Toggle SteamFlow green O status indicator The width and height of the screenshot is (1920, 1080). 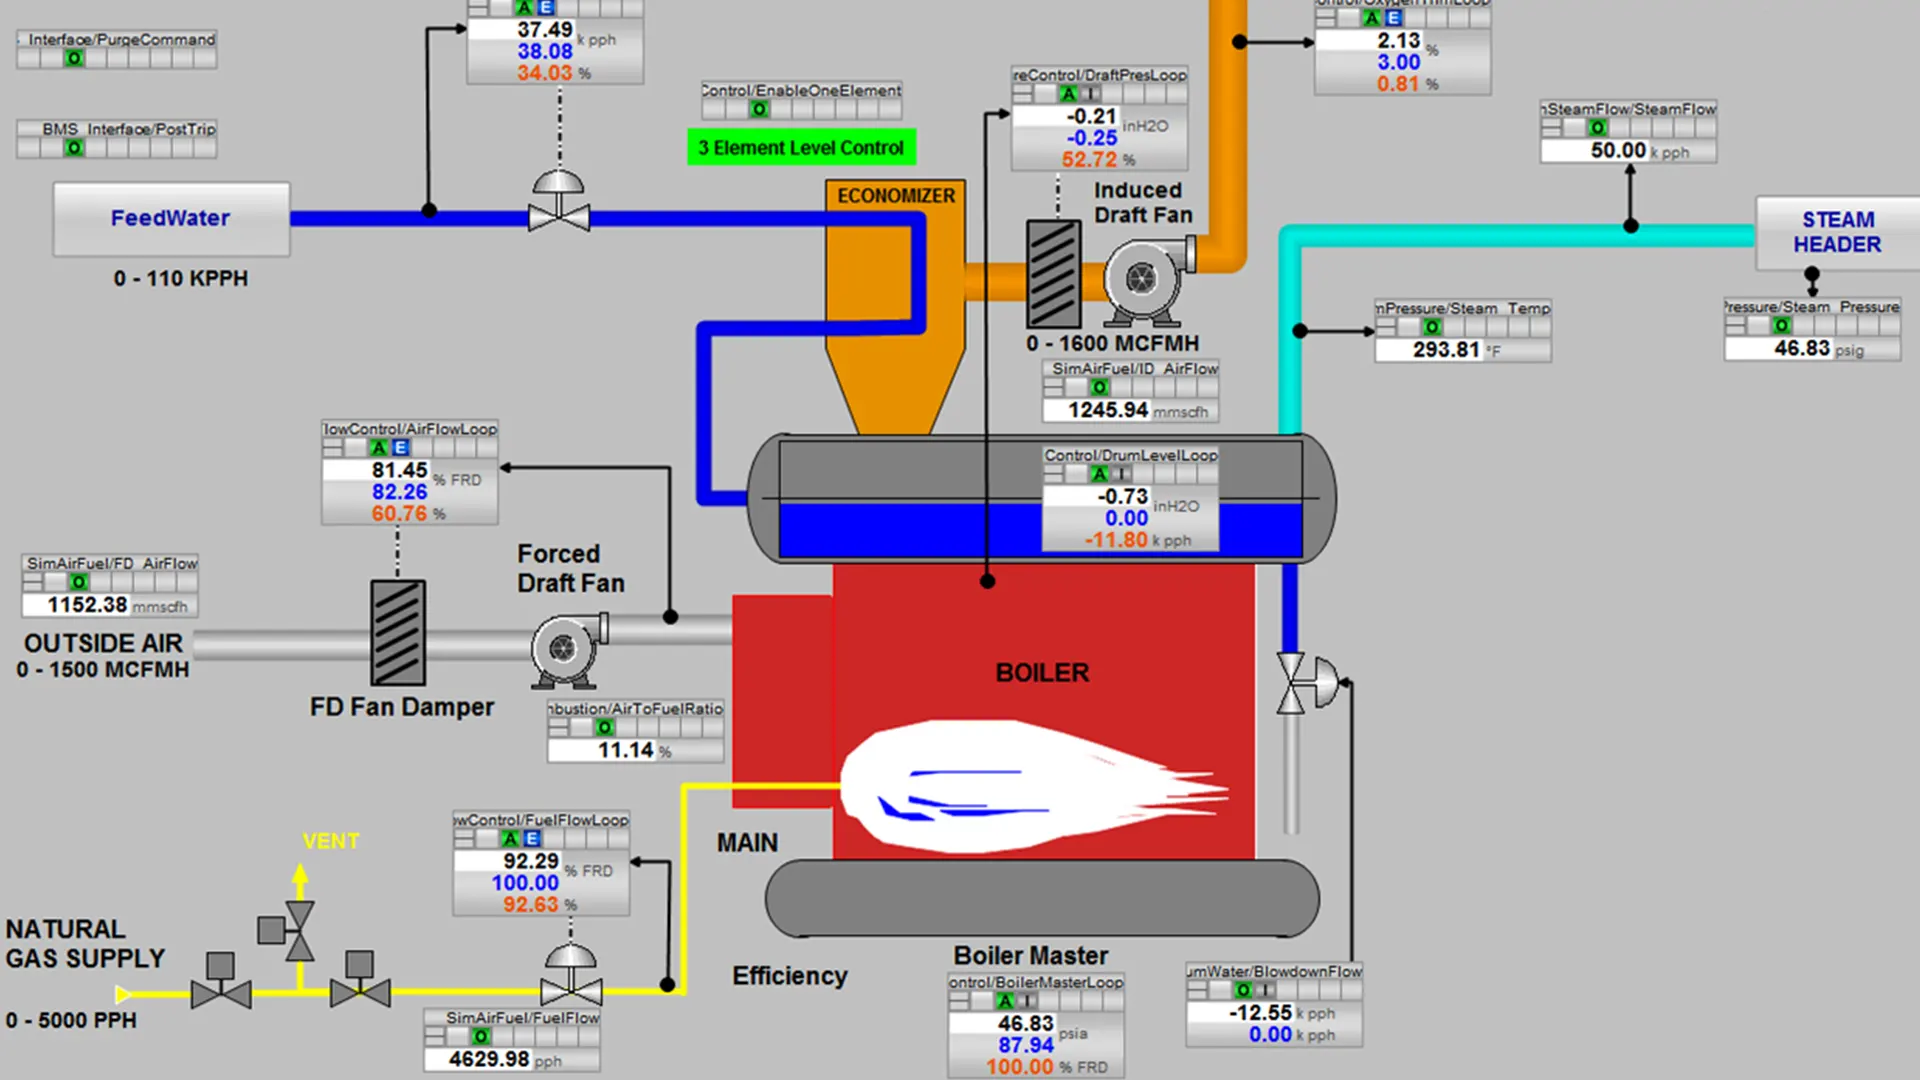1598,128
